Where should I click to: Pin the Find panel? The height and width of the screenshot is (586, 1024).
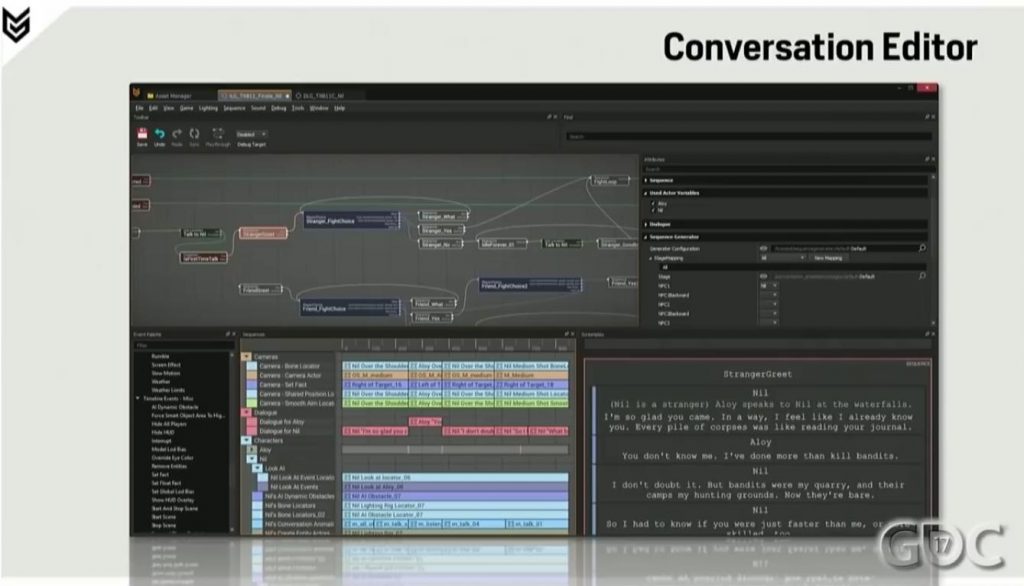tap(927, 117)
